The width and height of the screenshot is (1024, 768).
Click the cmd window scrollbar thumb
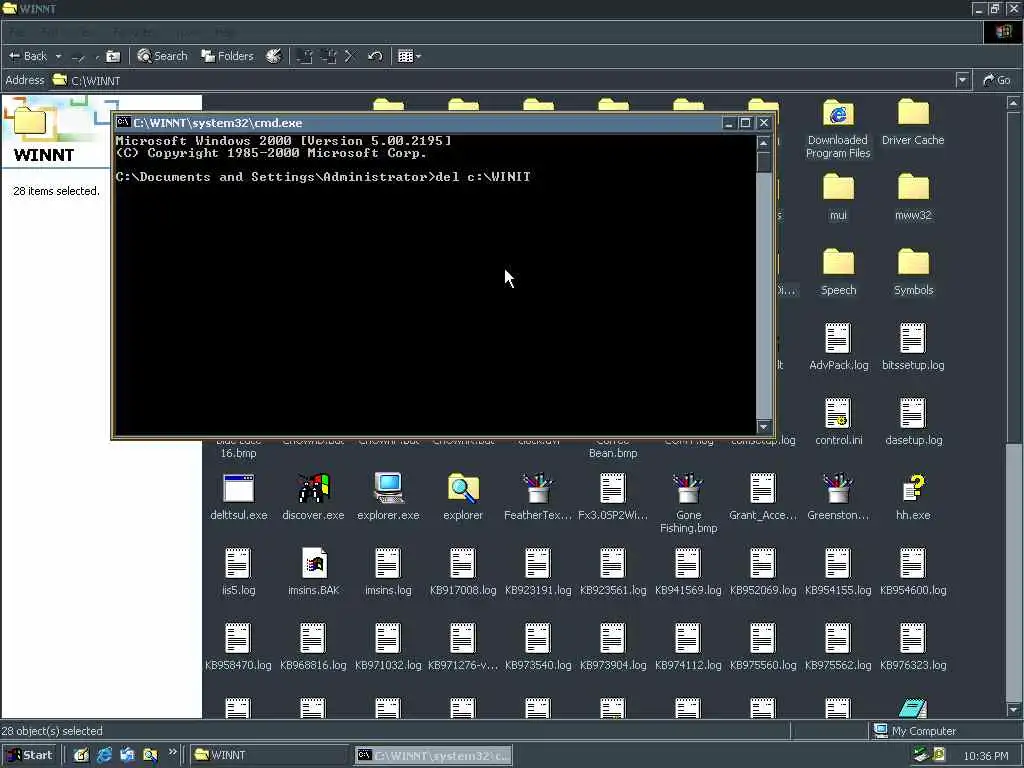763,161
